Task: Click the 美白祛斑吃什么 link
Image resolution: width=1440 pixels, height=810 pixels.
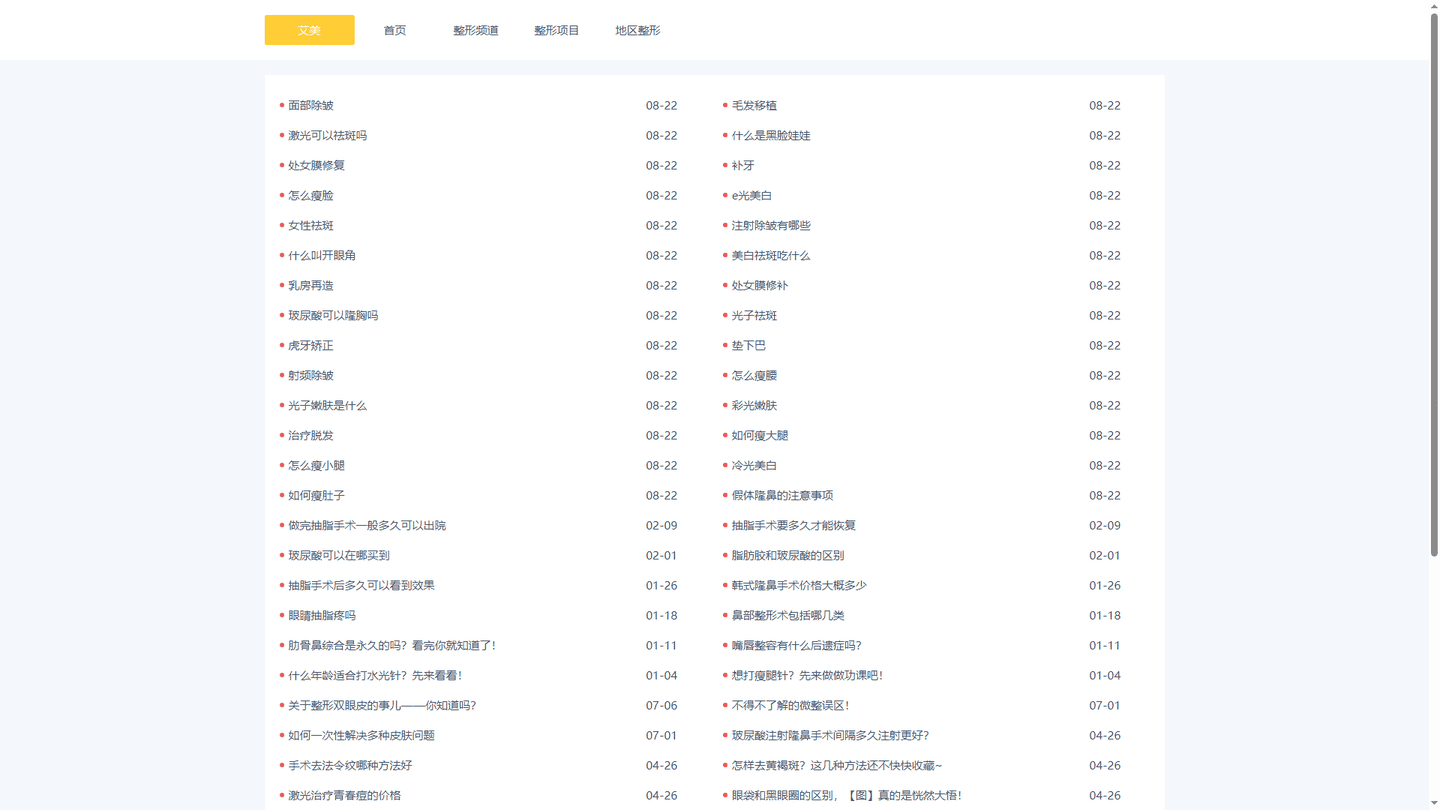Action: [x=771, y=255]
